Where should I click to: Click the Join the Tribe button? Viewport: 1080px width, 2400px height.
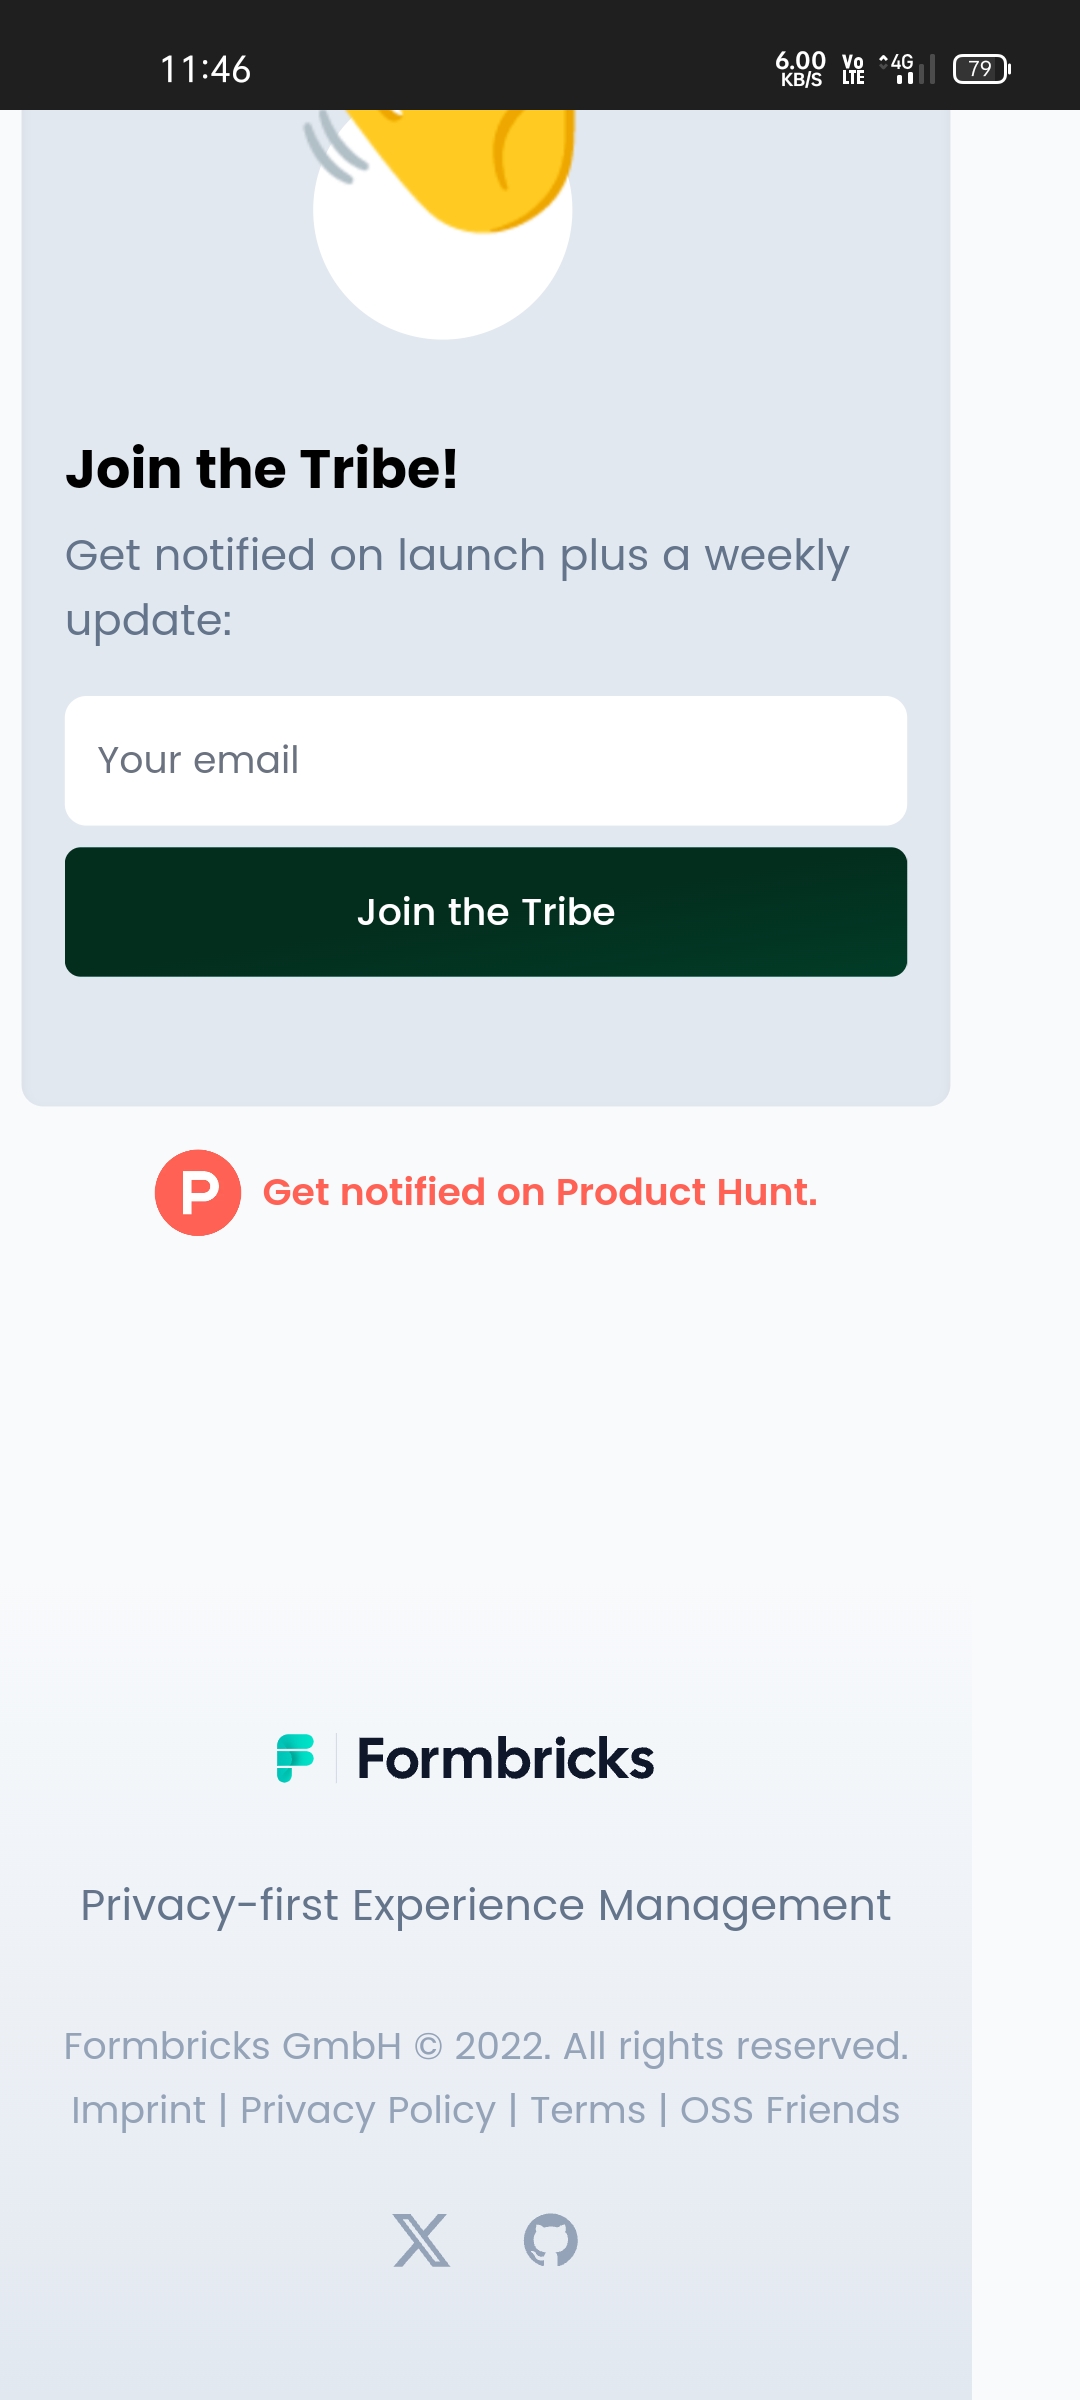click(487, 911)
